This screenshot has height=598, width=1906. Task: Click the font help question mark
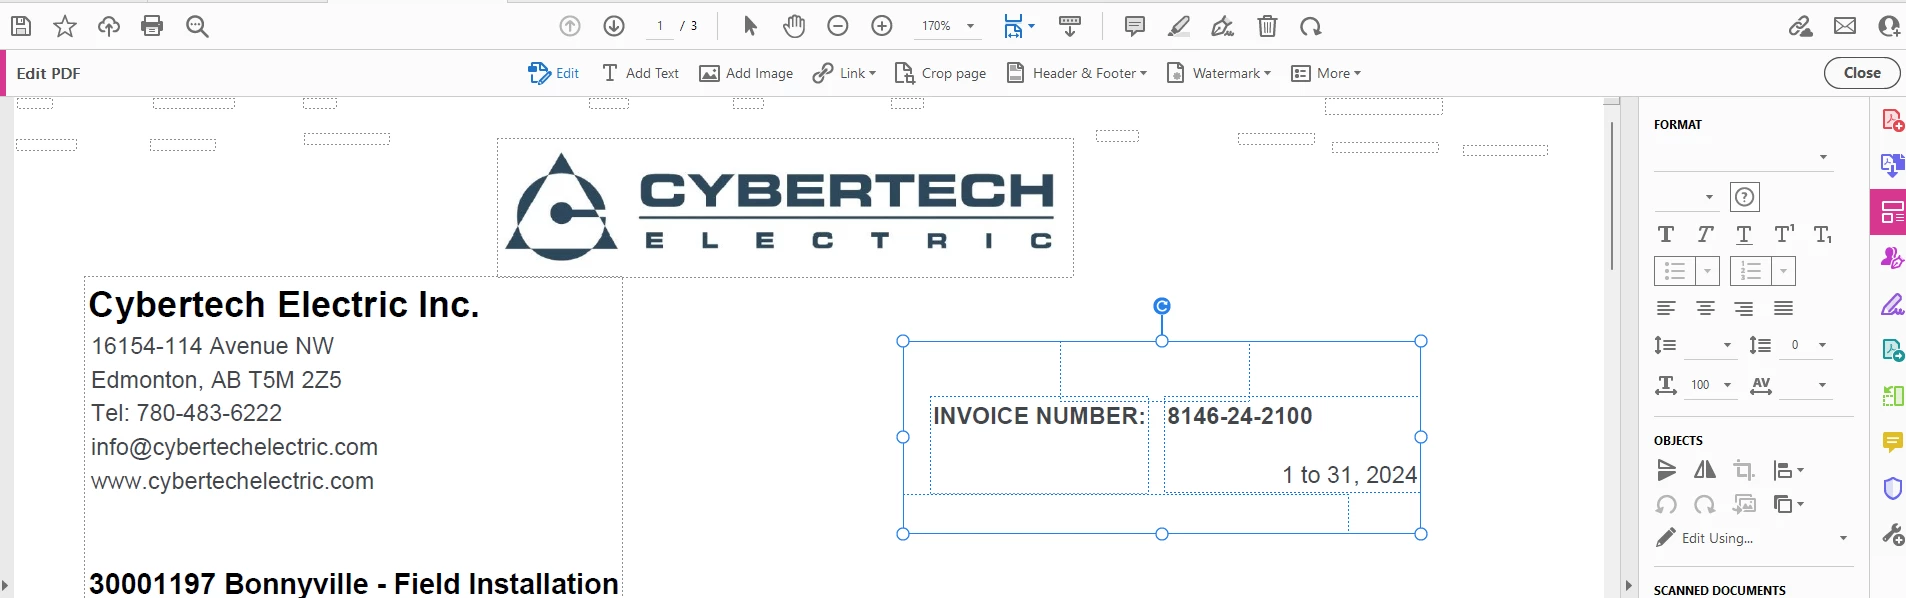click(x=1744, y=197)
